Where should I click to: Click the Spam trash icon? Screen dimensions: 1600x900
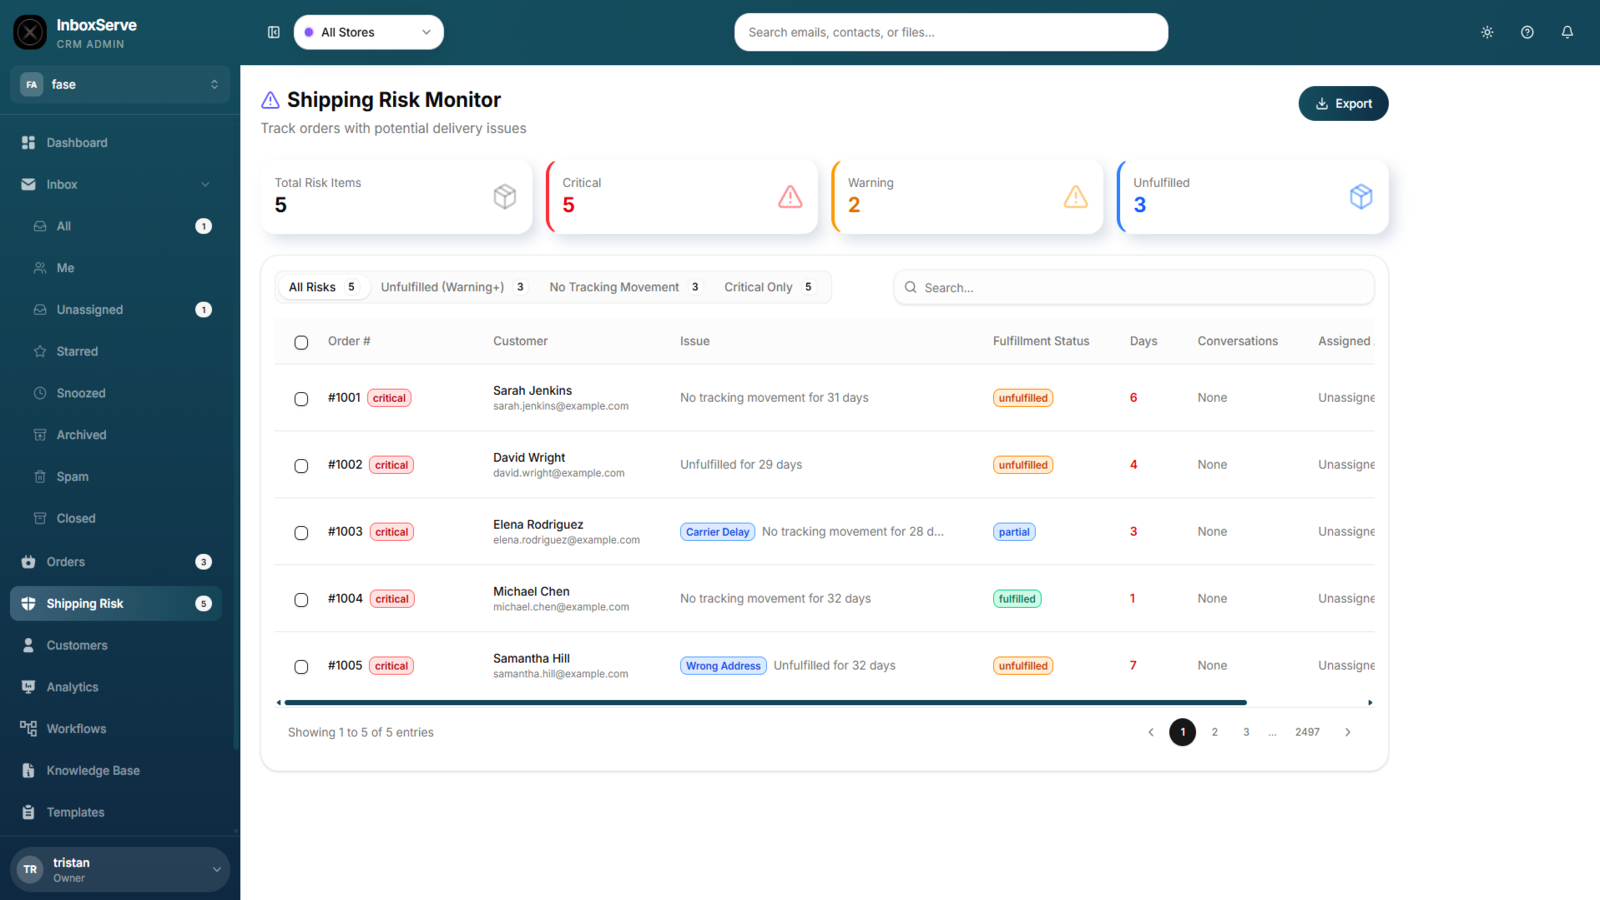(40, 477)
